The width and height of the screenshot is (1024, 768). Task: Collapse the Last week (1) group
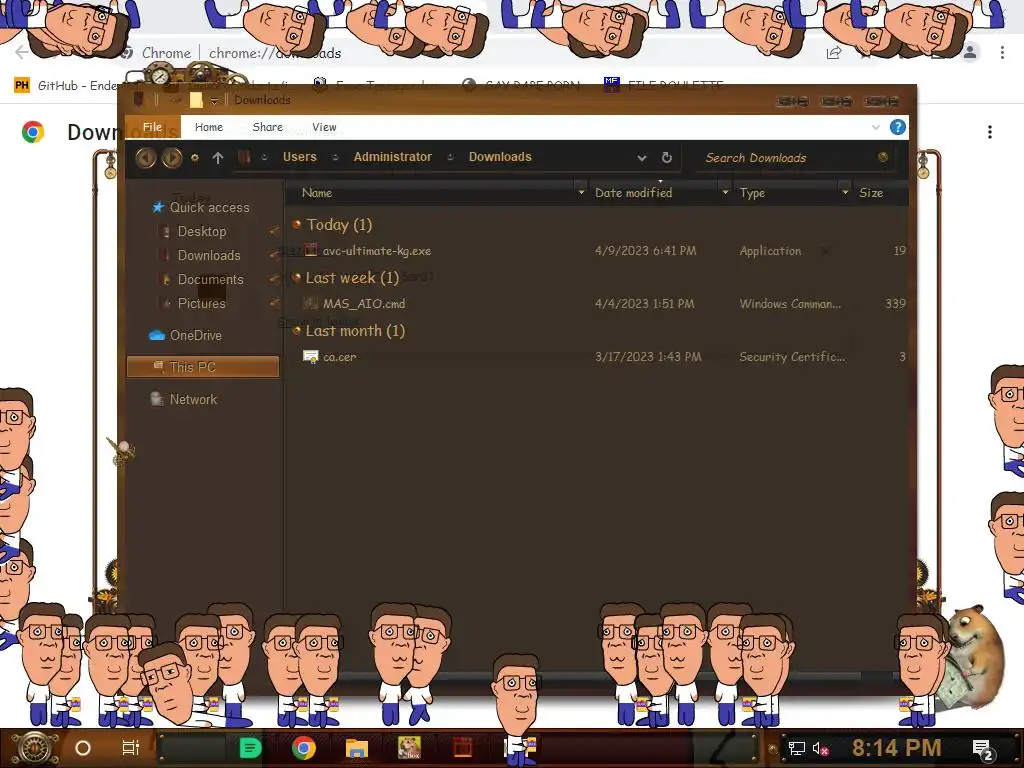(x=296, y=278)
